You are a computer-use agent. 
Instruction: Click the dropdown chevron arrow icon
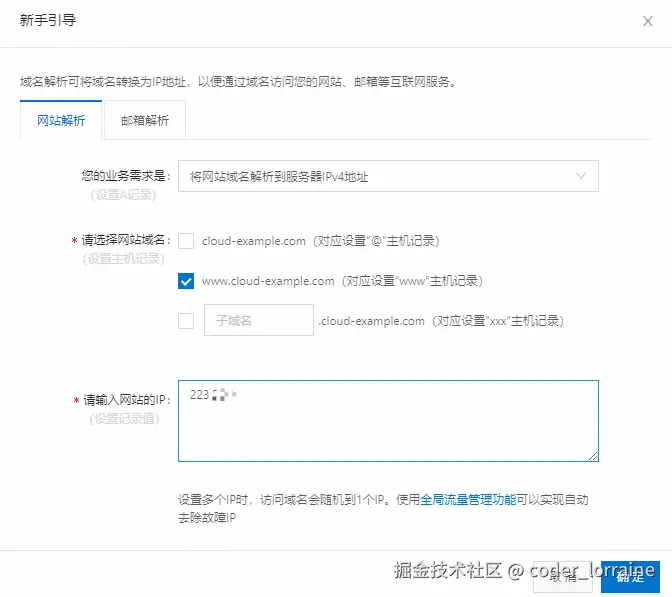click(x=581, y=176)
